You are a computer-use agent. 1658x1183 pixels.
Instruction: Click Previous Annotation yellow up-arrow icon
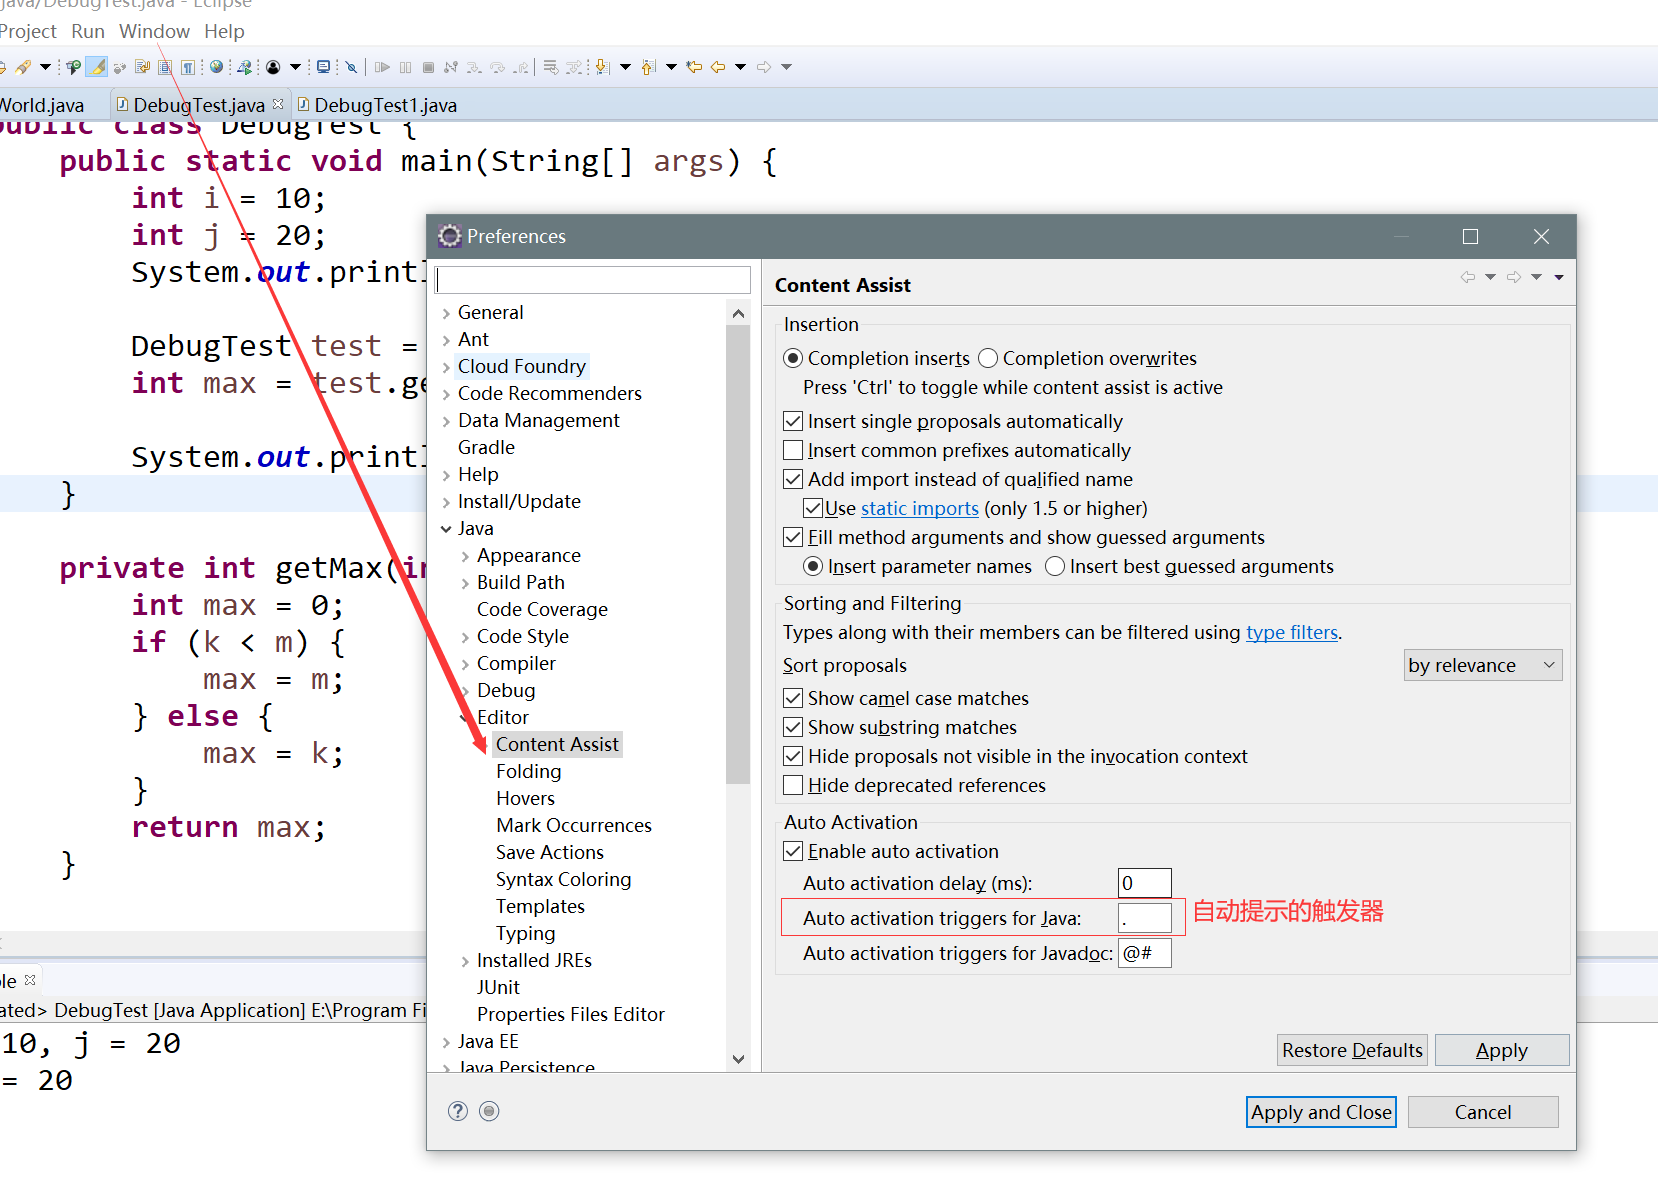pos(648,67)
